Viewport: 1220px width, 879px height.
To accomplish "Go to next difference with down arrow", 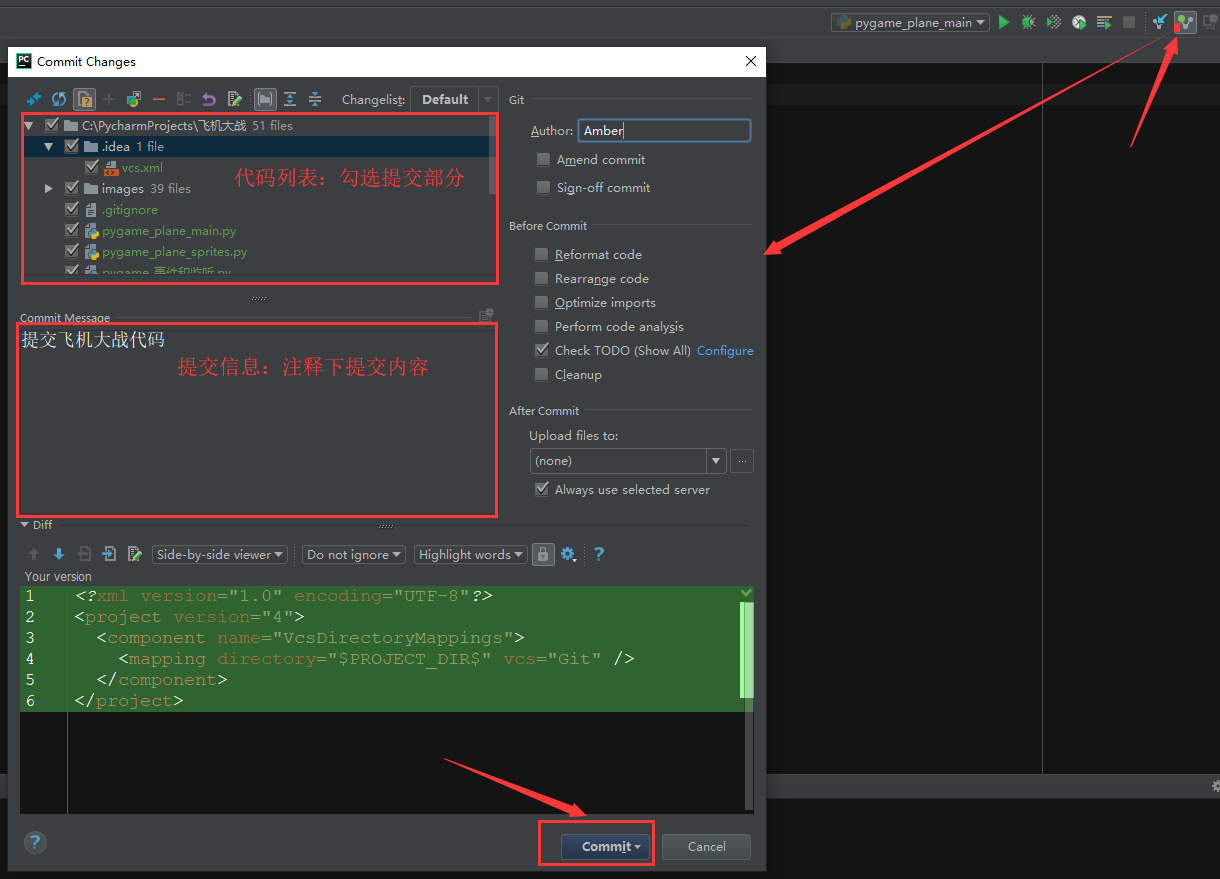I will click(59, 554).
